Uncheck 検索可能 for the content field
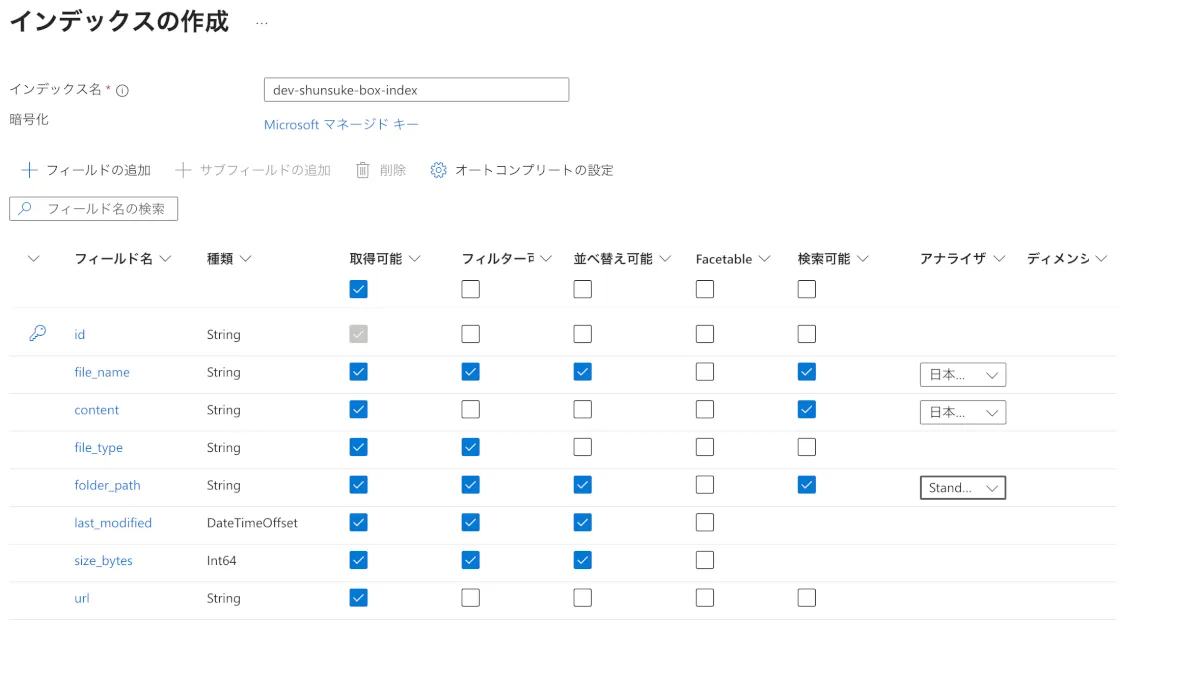The width and height of the screenshot is (1200, 674). (807, 409)
